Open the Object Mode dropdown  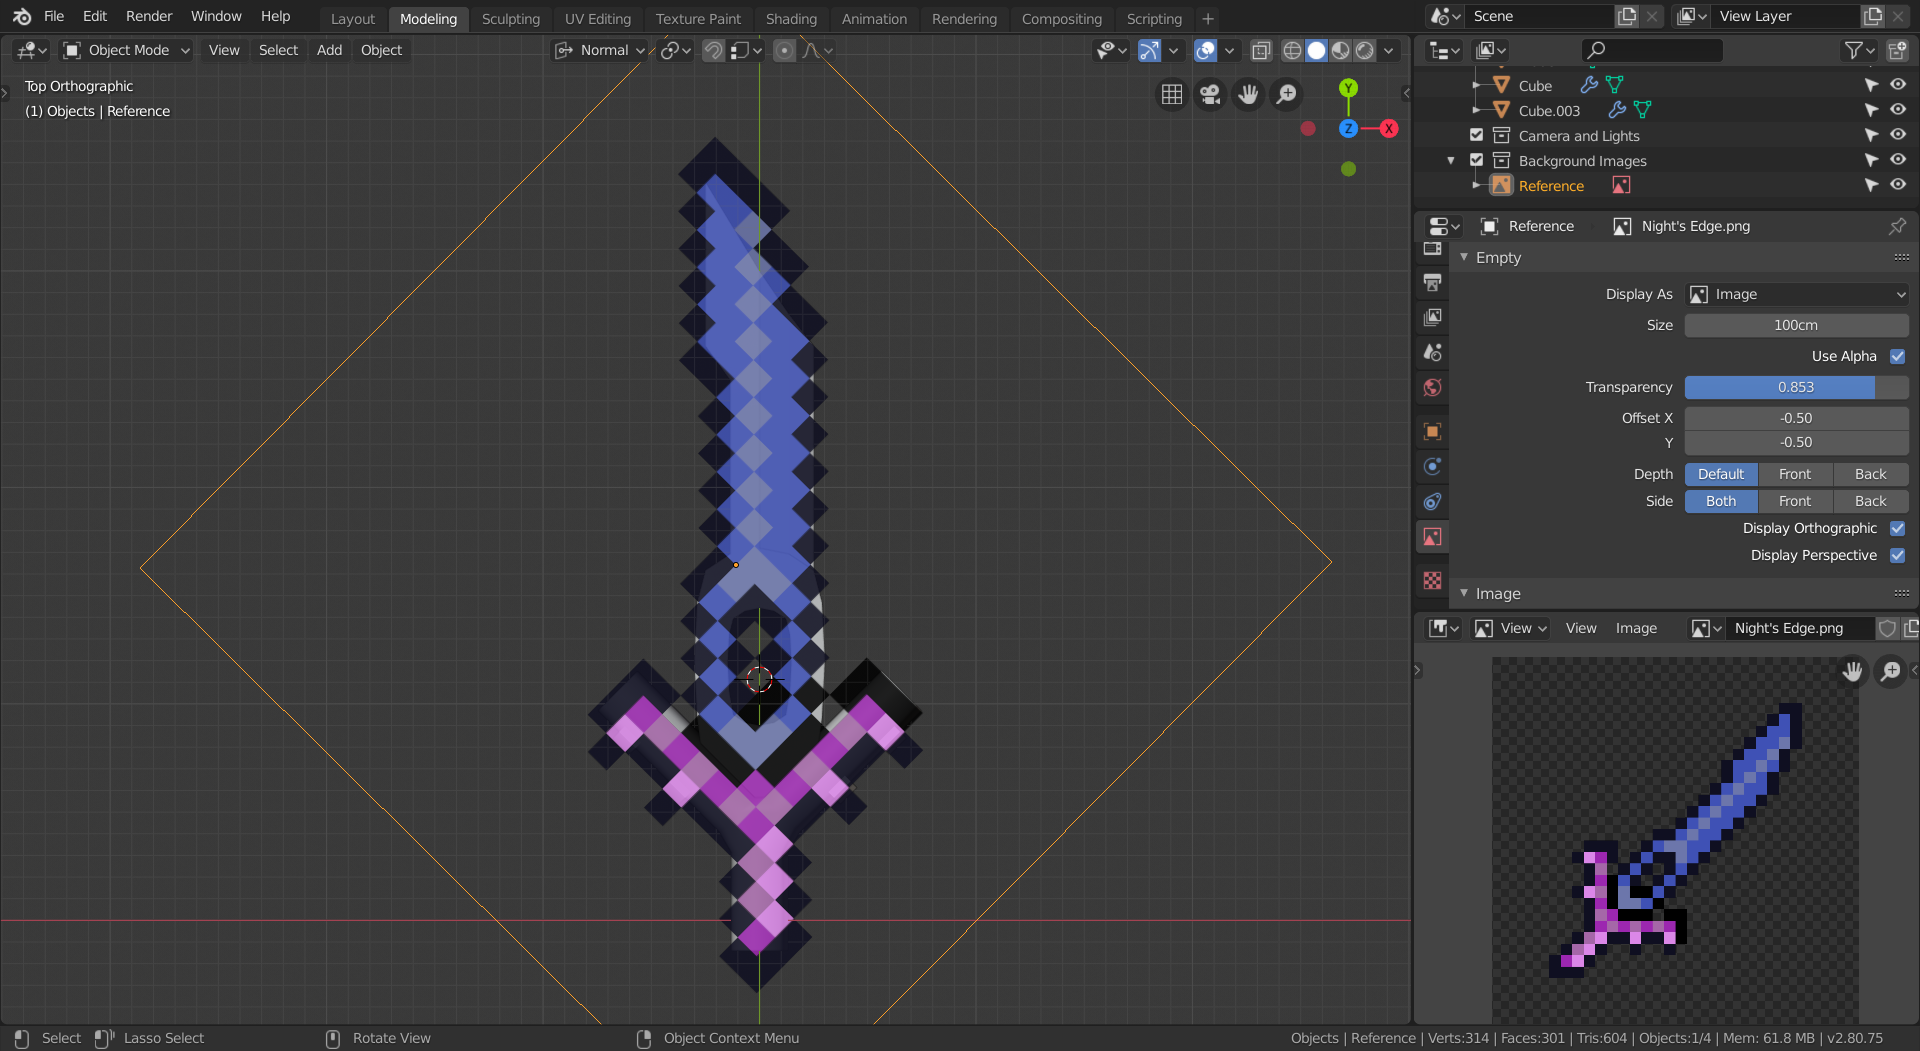click(126, 50)
